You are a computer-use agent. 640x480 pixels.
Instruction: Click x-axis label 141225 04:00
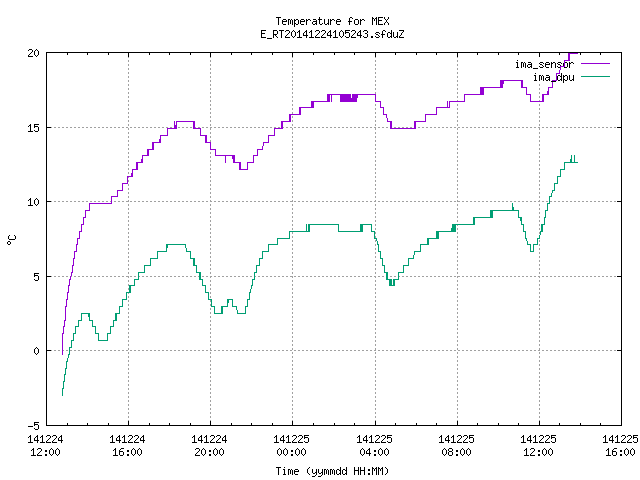tap(374, 446)
